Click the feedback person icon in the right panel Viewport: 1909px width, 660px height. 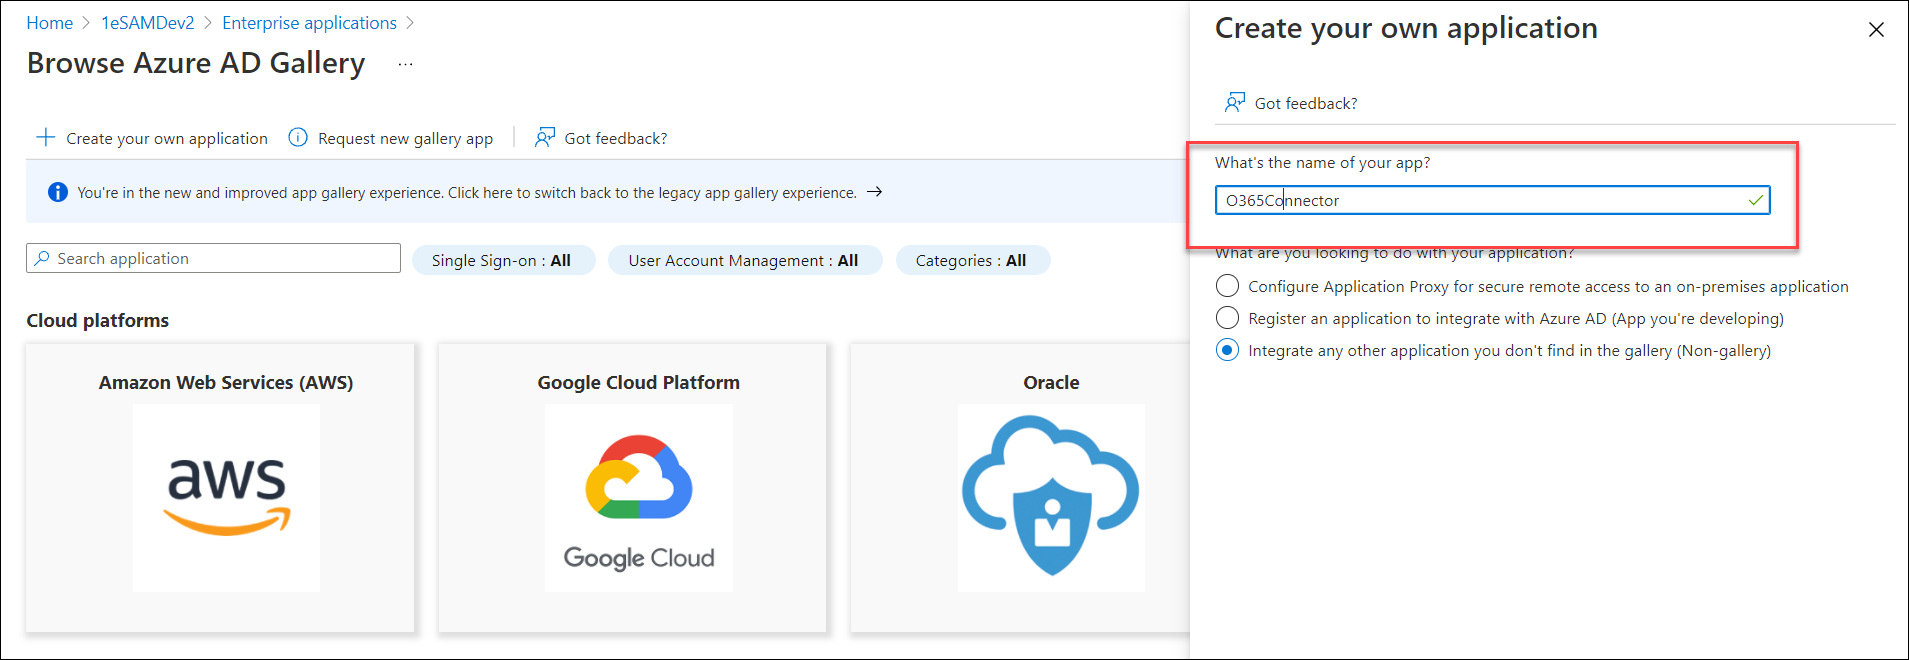[1235, 102]
